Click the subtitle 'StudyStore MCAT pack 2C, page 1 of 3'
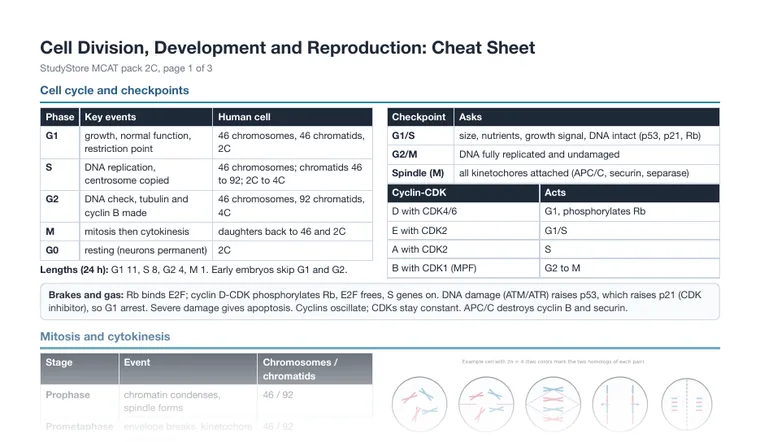This screenshot has width=760, height=442. pyautogui.click(x=126, y=68)
